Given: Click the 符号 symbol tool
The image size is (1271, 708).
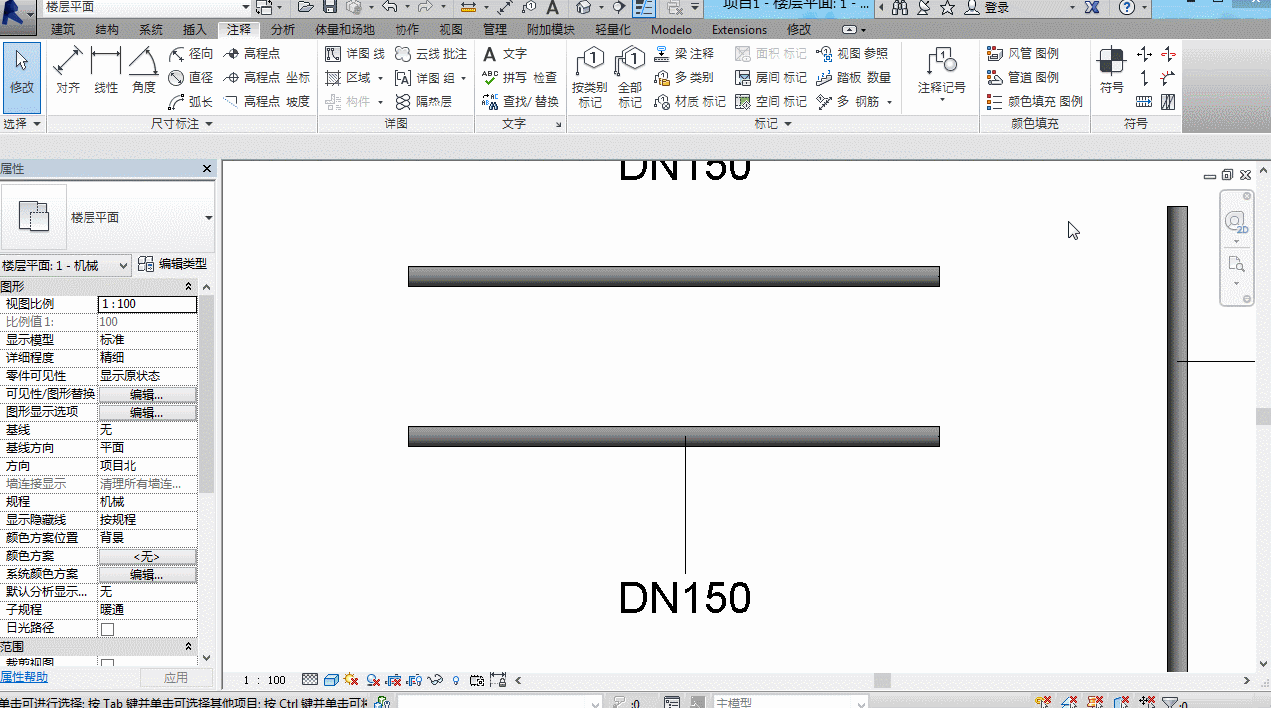Looking at the screenshot, I should click(1111, 70).
